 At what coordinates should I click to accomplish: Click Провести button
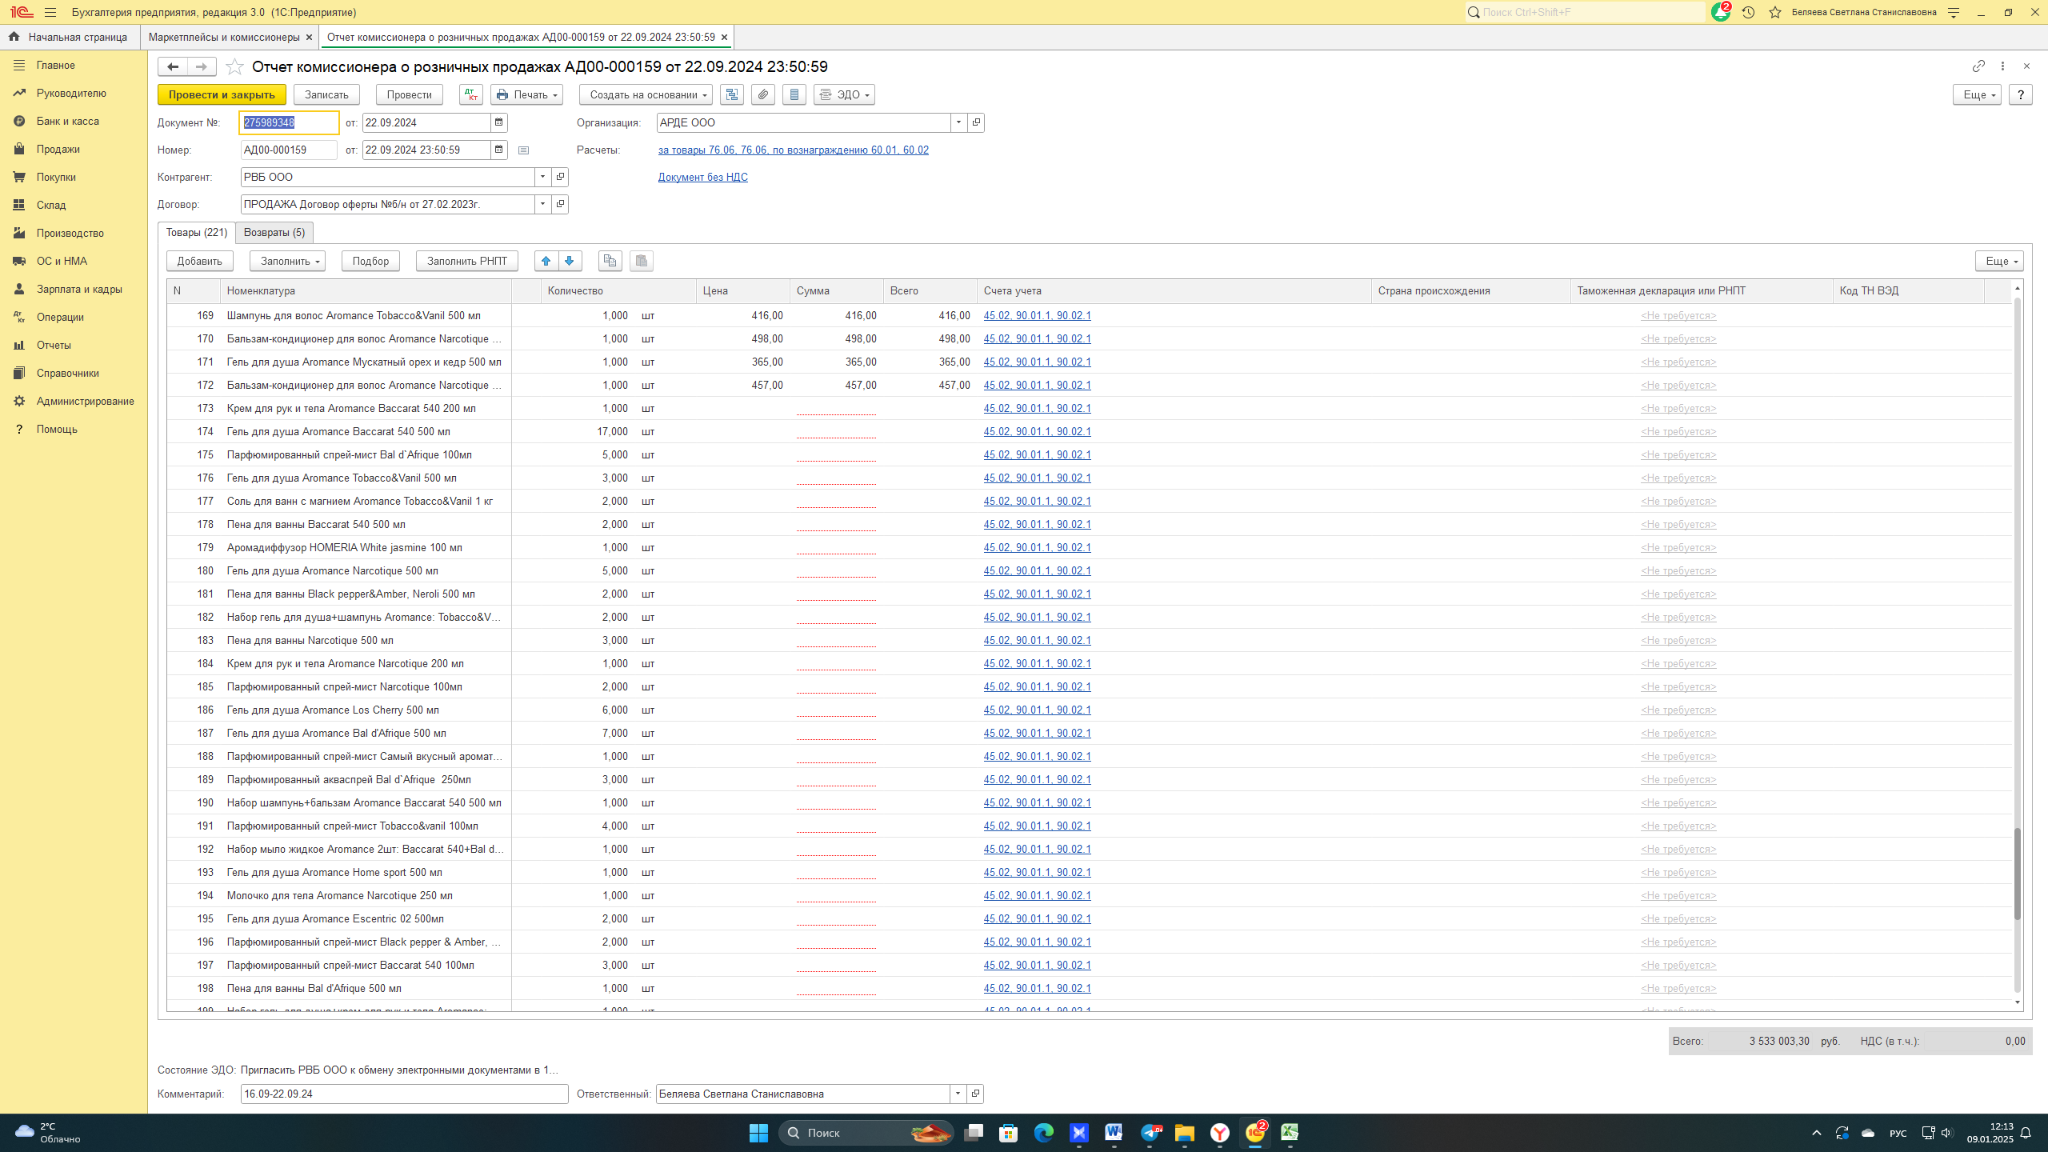(x=409, y=95)
